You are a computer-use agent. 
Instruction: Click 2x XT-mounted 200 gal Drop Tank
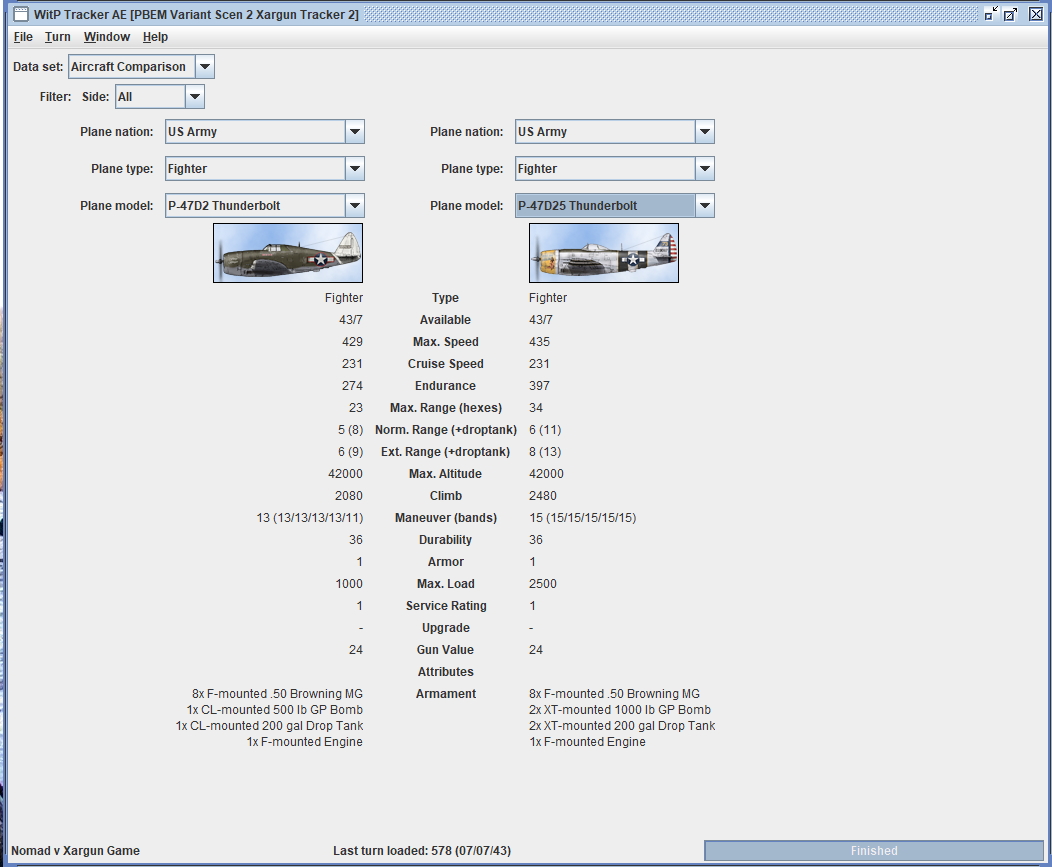coord(622,726)
